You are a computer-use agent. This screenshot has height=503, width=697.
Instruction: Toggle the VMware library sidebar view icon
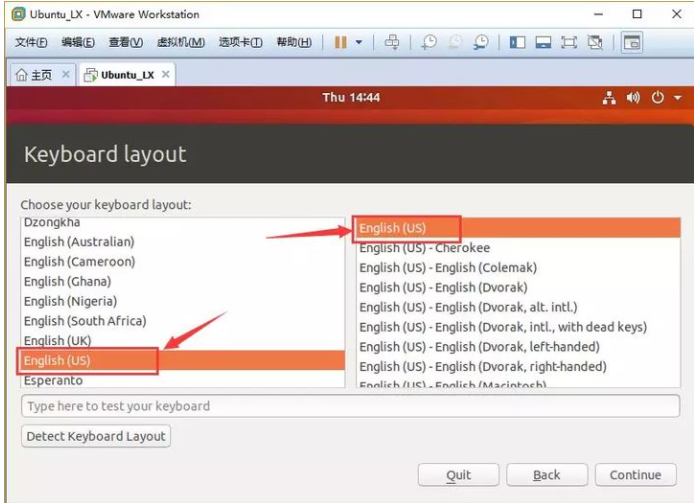click(x=517, y=42)
